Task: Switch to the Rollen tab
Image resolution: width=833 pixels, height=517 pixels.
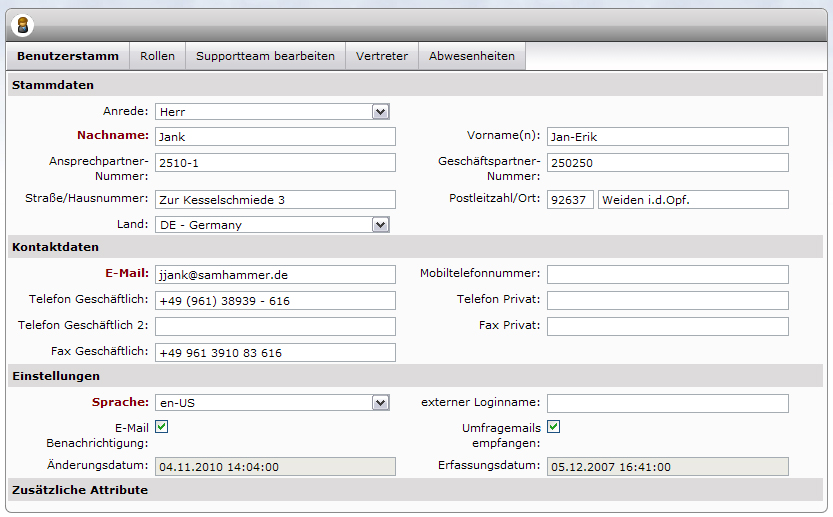Action: click(157, 56)
